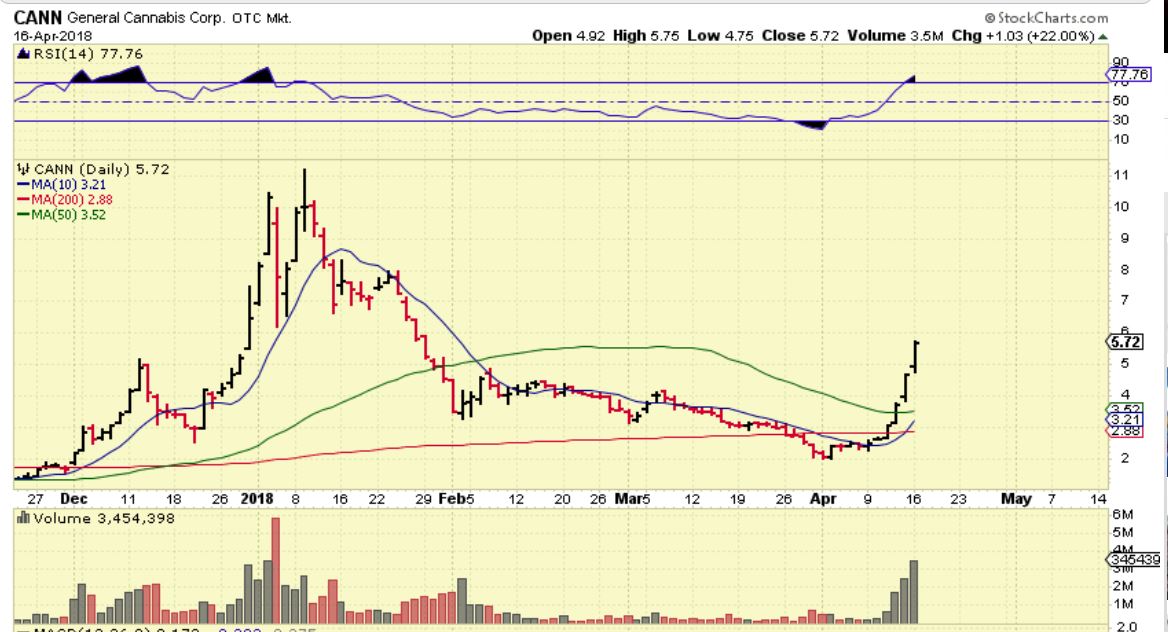Open the StockCharts.com copyright link

(1046, 18)
